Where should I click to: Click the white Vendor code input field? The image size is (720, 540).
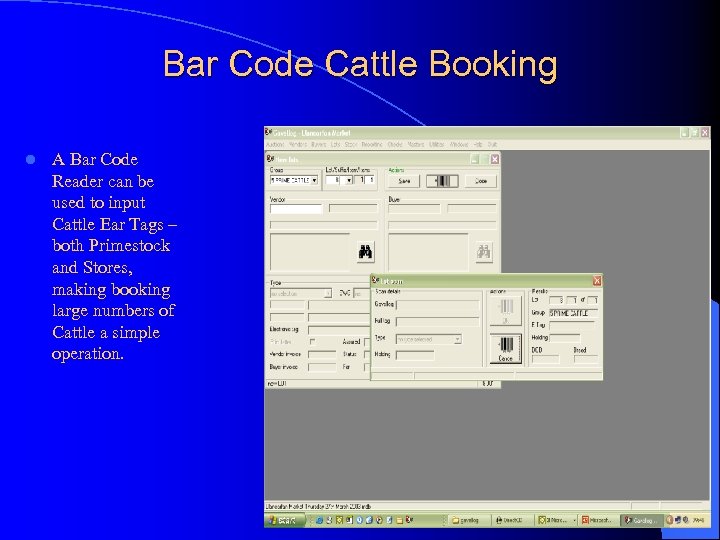(296, 209)
